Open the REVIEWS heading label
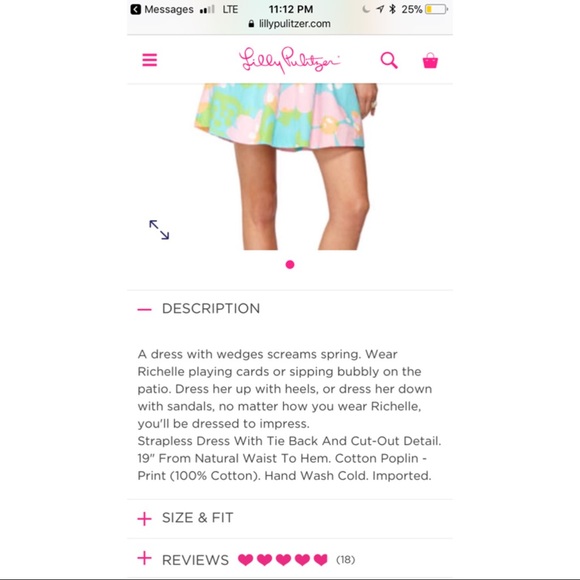 coord(195,560)
